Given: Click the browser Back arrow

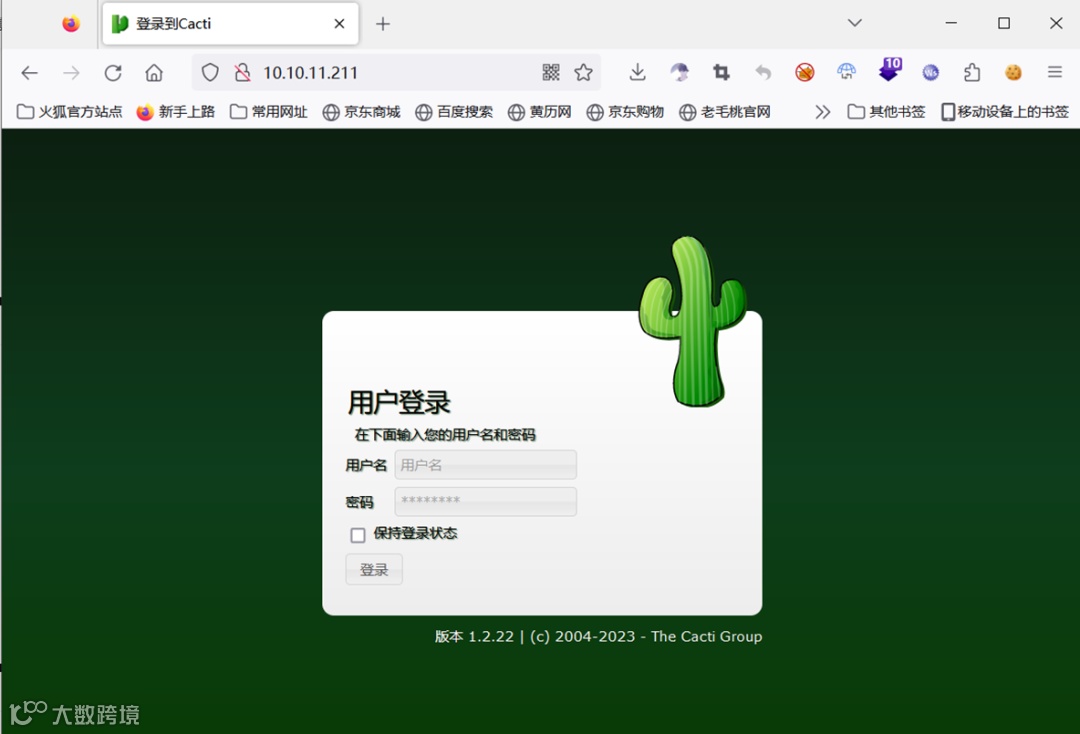Looking at the screenshot, I should point(30,72).
